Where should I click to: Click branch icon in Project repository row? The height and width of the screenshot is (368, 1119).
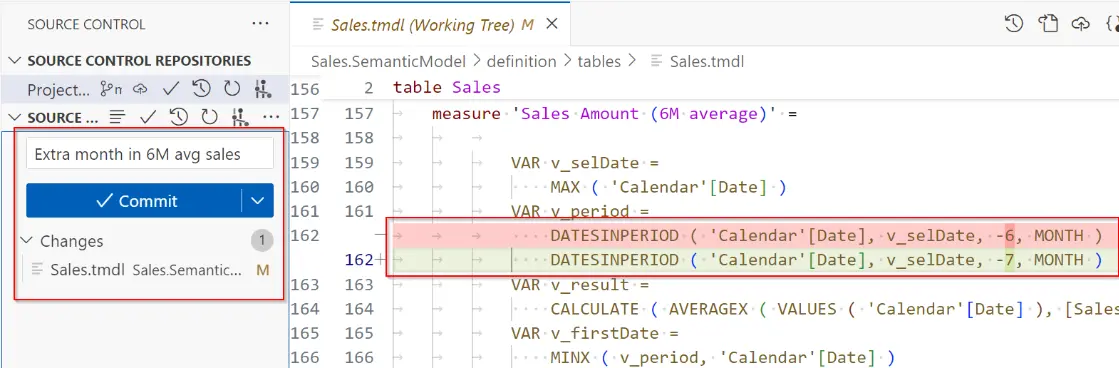(x=111, y=89)
